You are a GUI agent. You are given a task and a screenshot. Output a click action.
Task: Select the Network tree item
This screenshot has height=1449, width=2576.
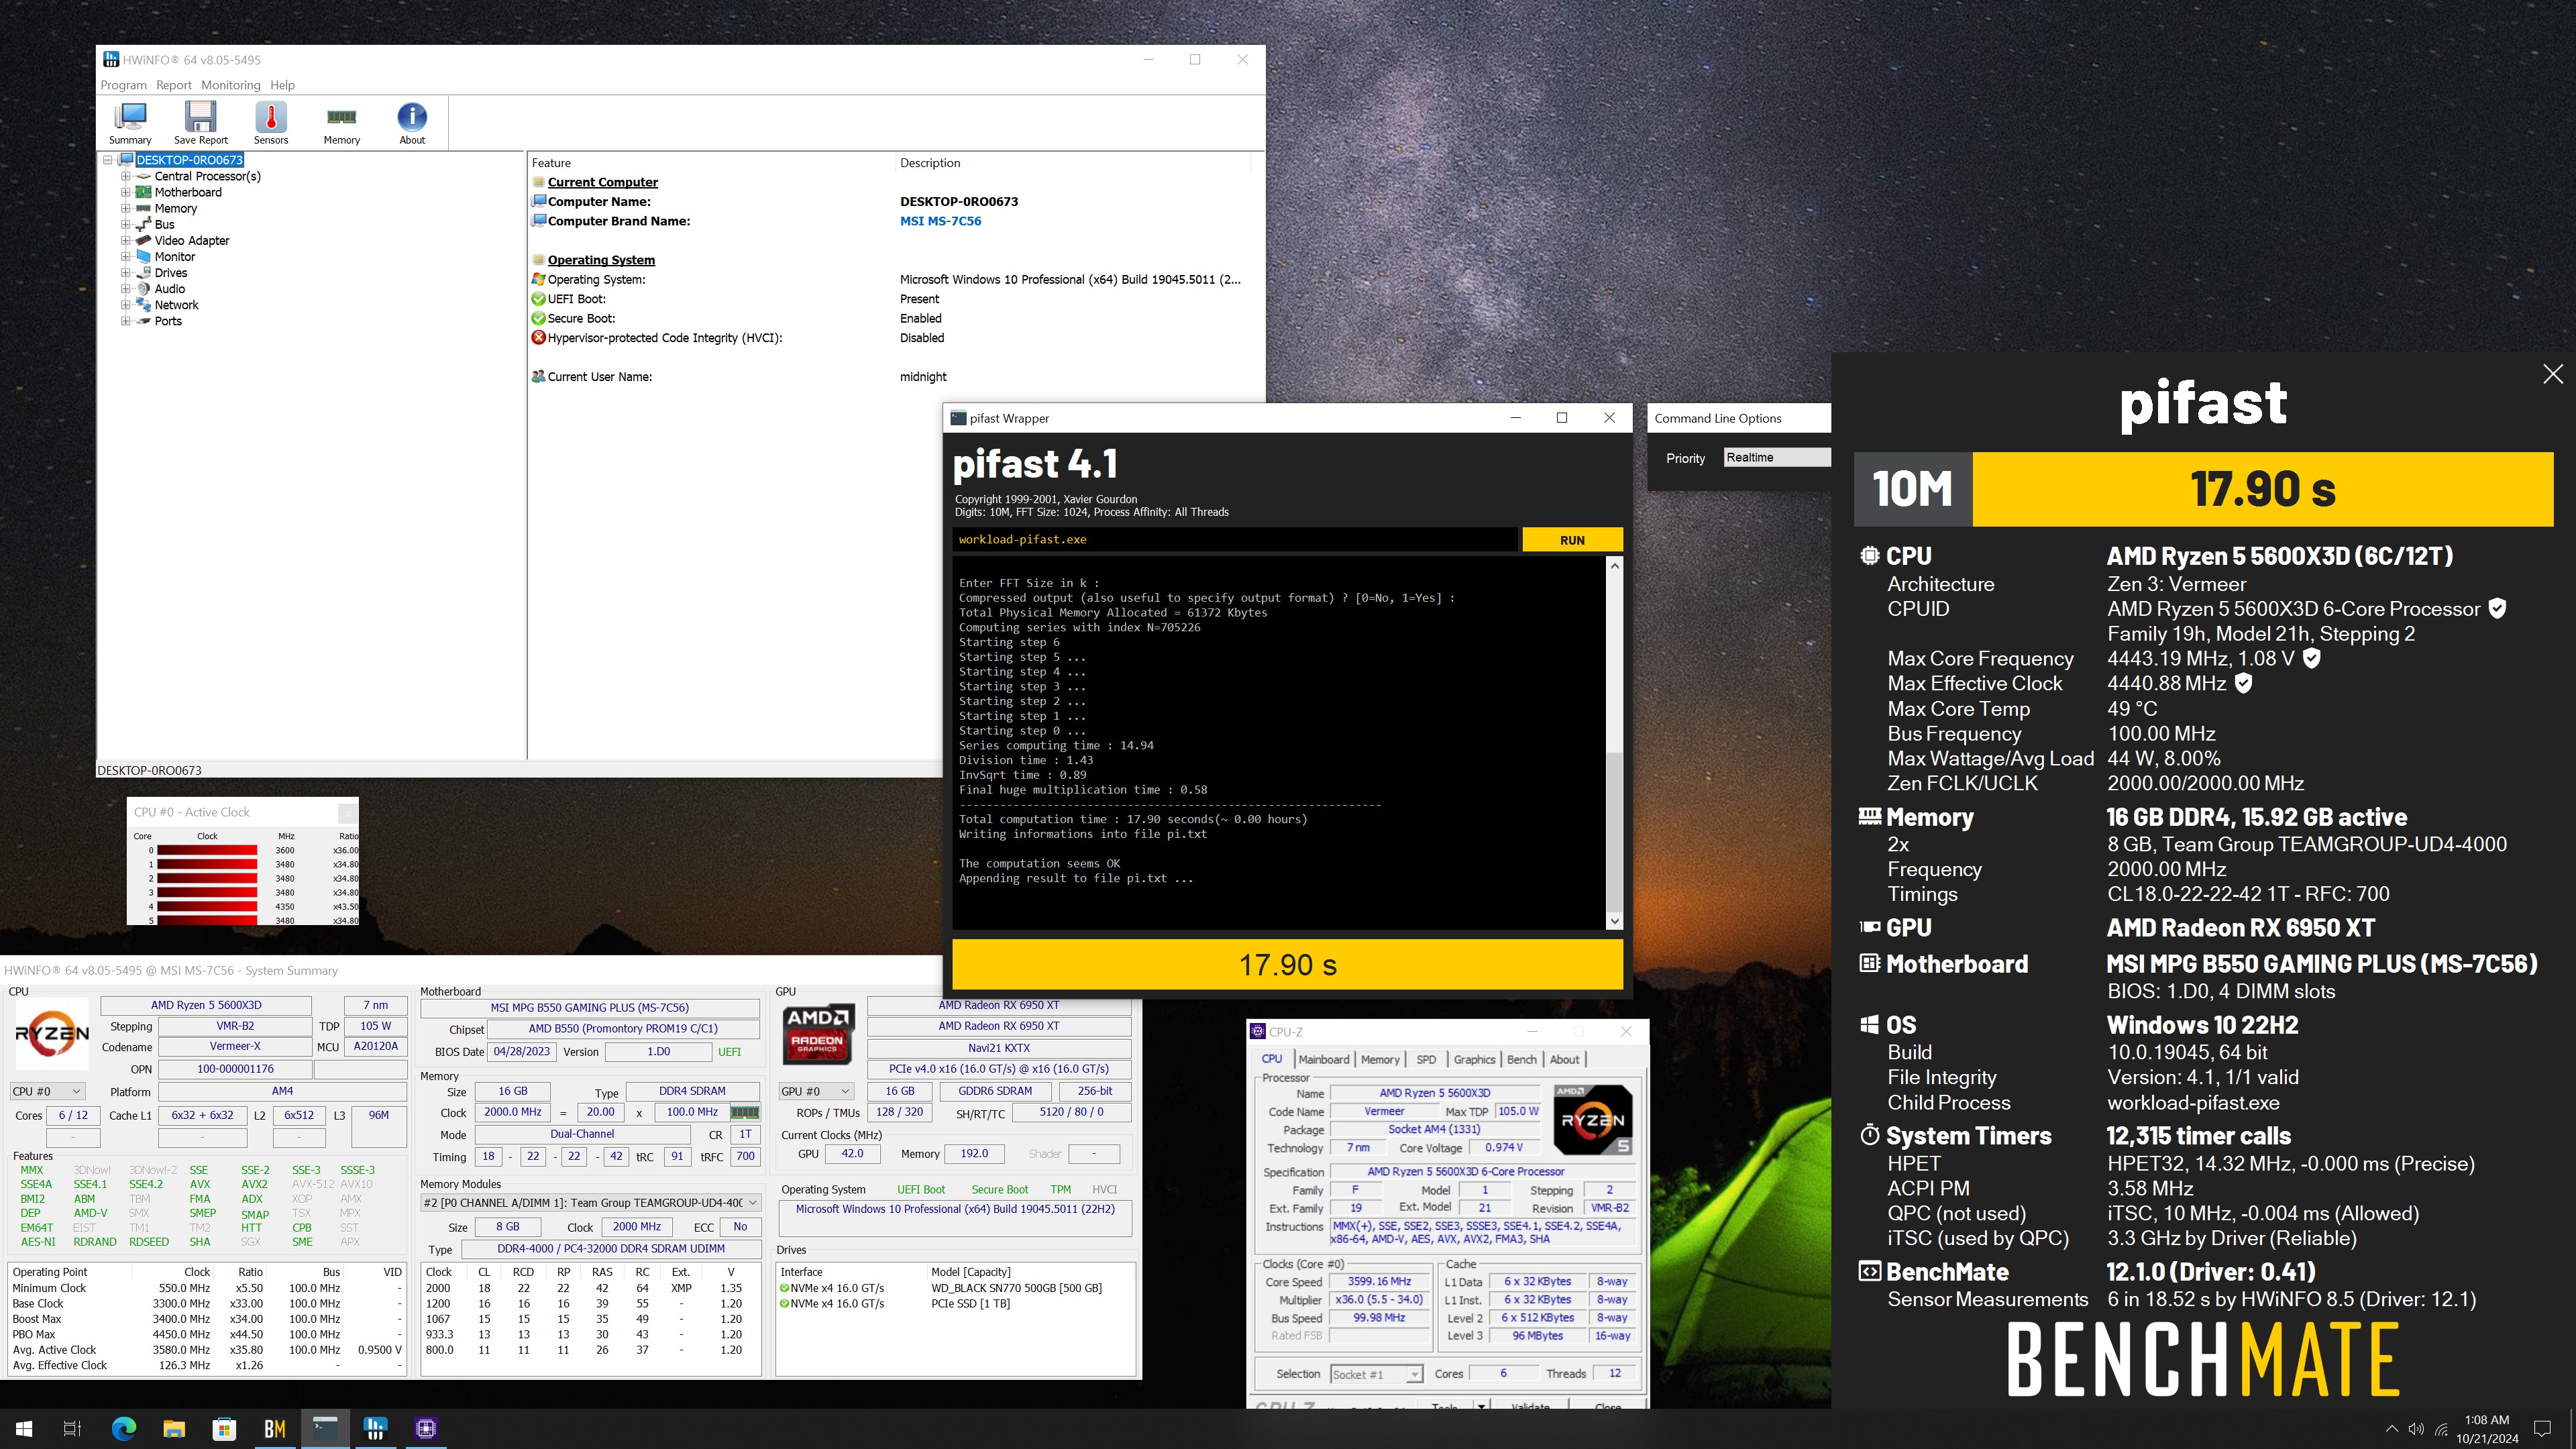(x=176, y=305)
